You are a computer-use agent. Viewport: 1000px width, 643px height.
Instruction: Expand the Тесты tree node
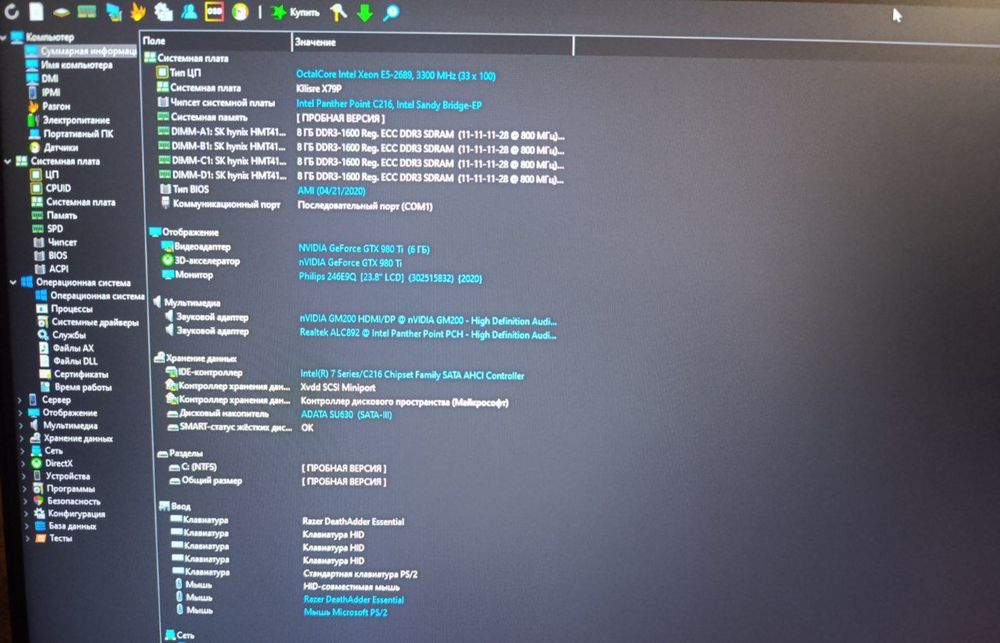pyautogui.click(x=27, y=538)
